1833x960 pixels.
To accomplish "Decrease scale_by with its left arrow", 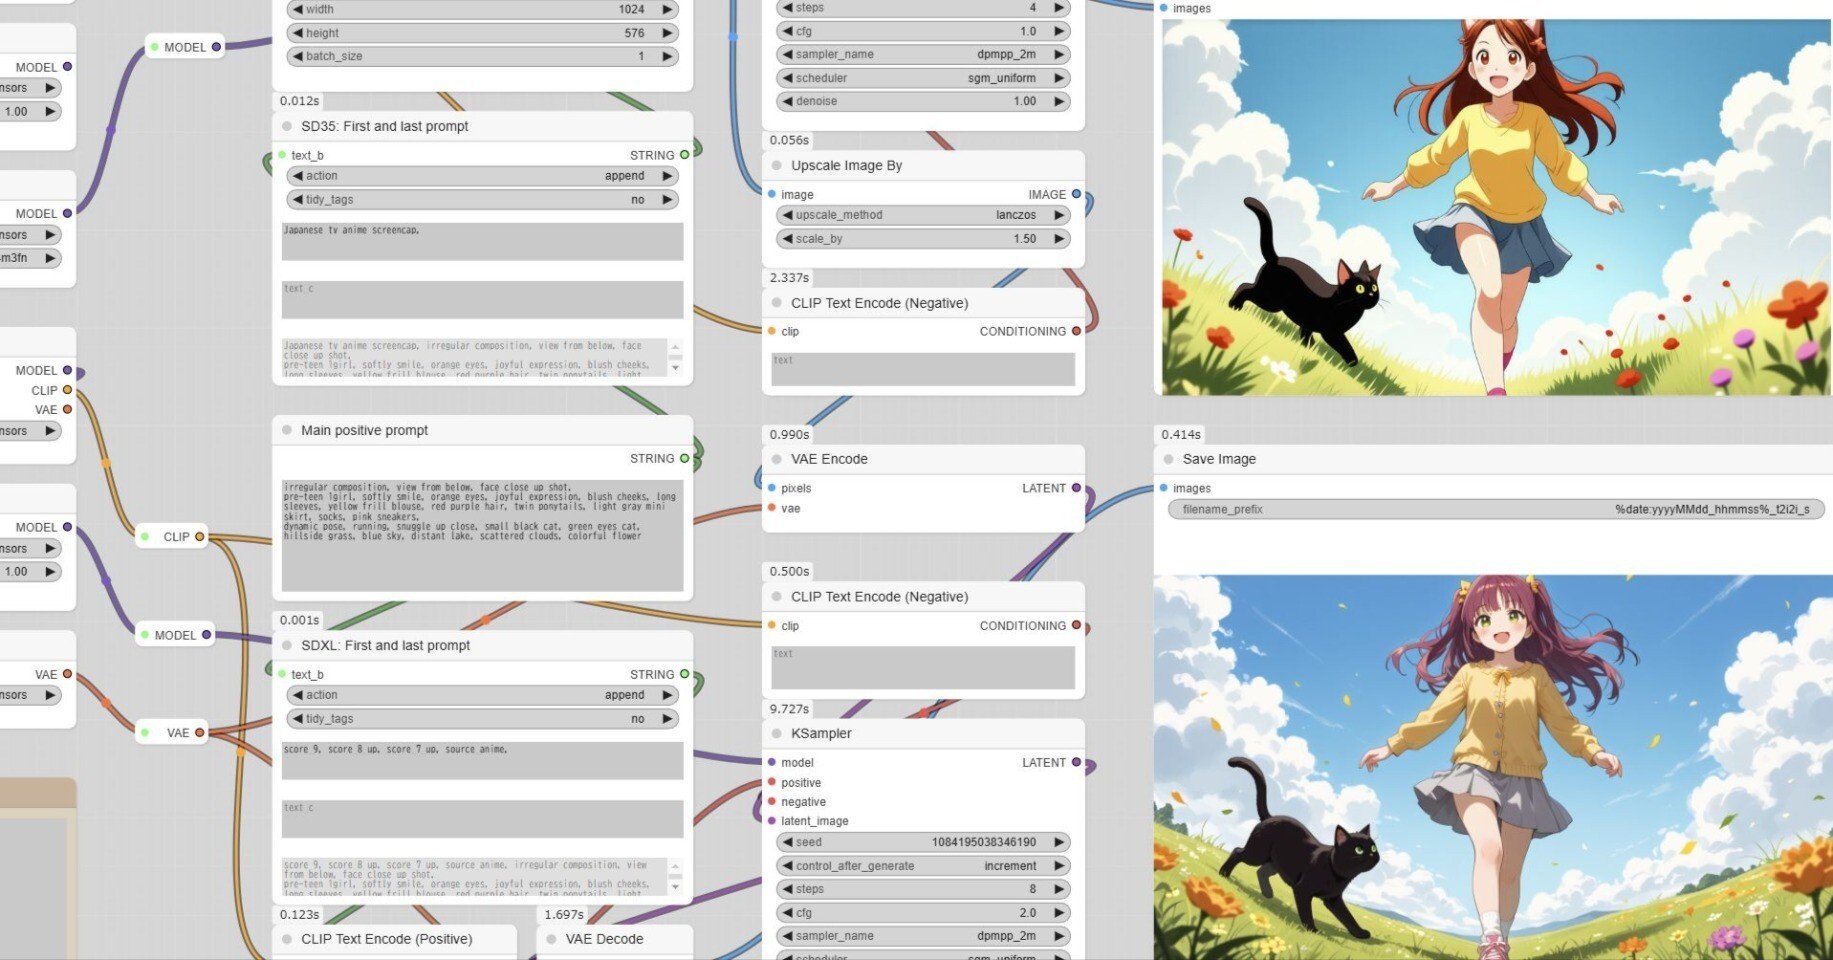I will click(x=787, y=239).
